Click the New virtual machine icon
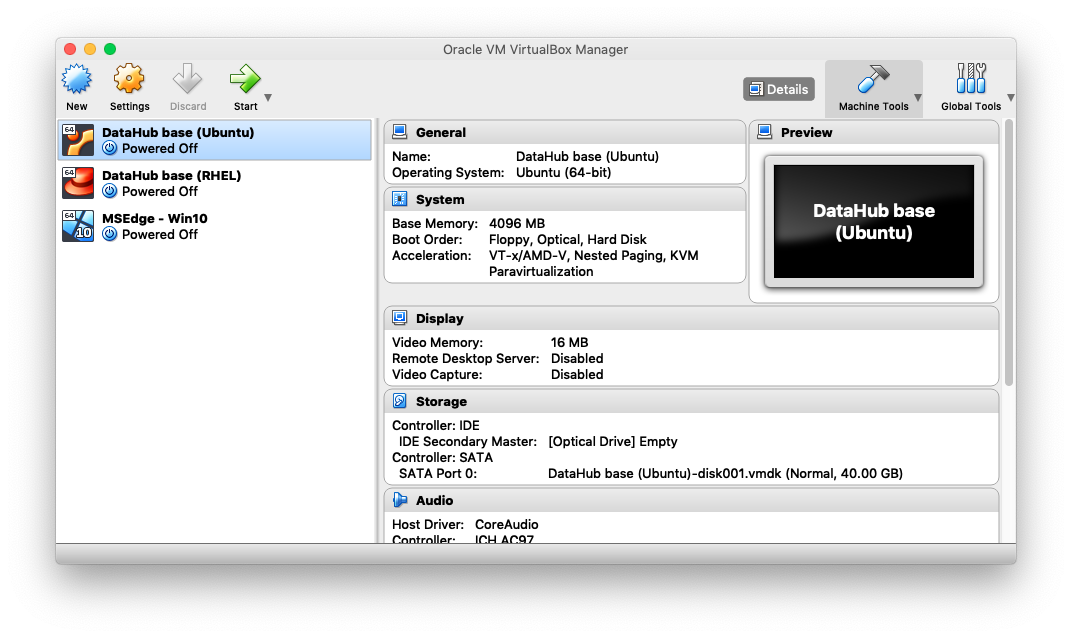The height and width of the screenshot is (638, 1072). click(x=77, y=79)
